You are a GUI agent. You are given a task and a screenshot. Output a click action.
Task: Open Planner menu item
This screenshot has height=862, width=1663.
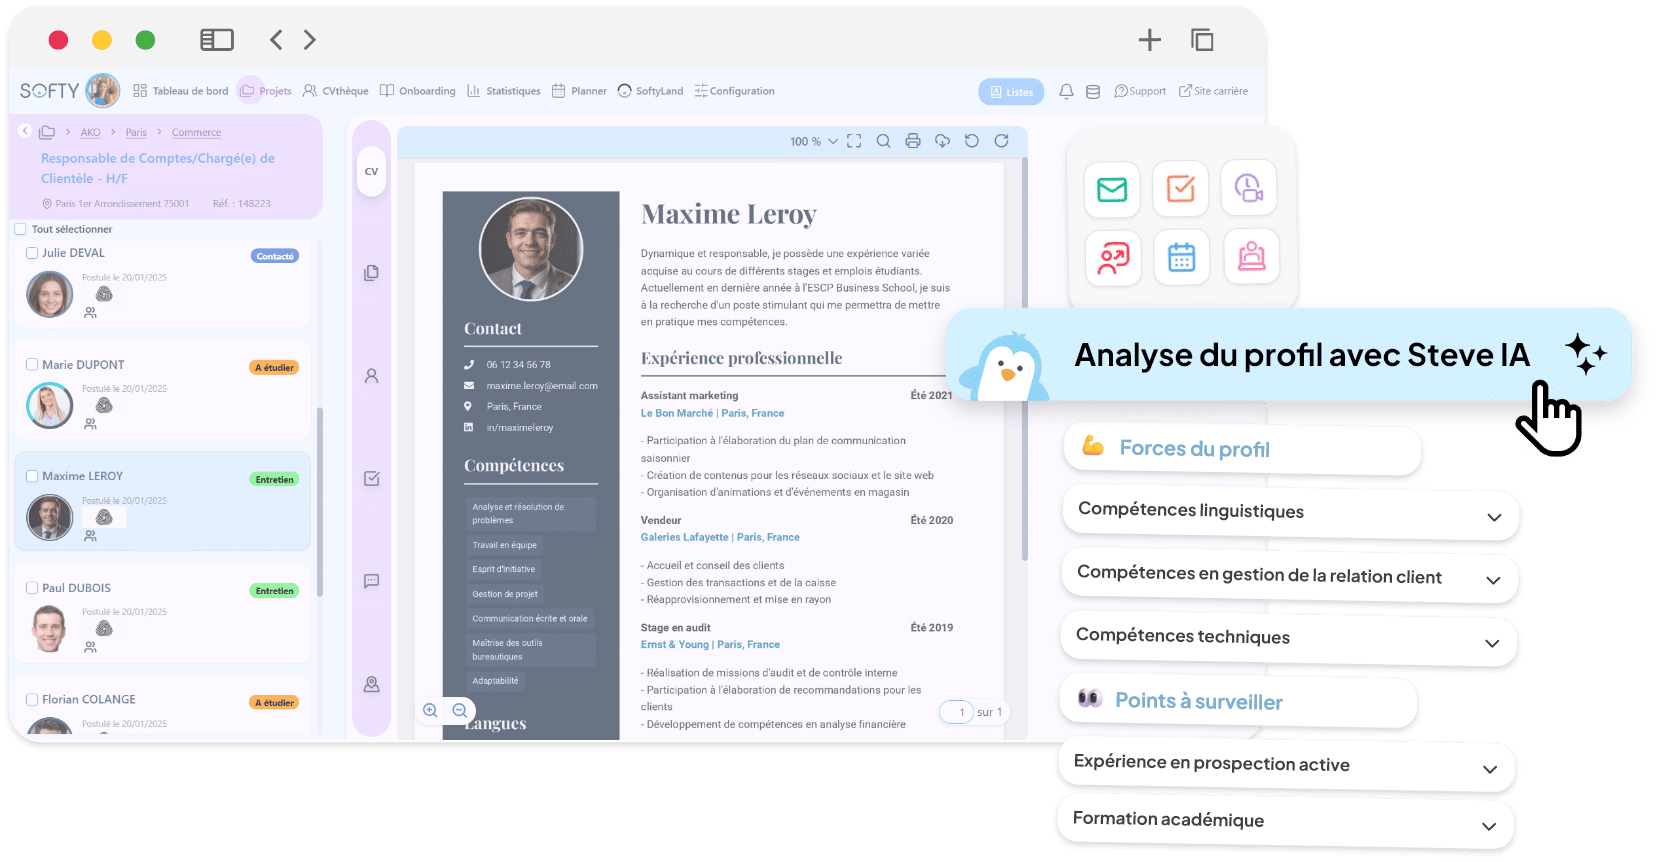click(579, 91)
